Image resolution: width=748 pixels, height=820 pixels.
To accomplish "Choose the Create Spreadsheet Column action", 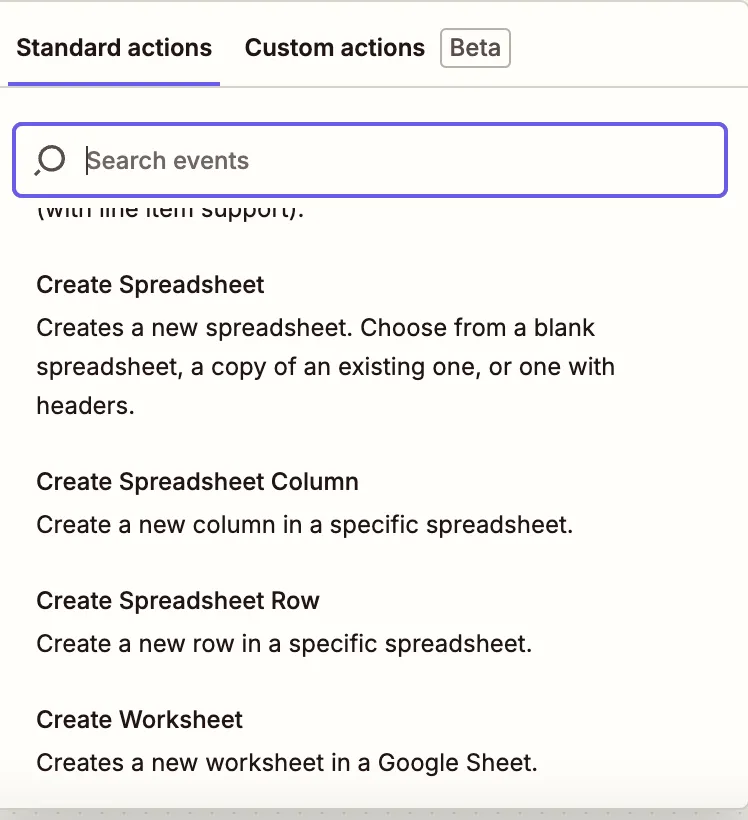I will [x=197, y=482].
